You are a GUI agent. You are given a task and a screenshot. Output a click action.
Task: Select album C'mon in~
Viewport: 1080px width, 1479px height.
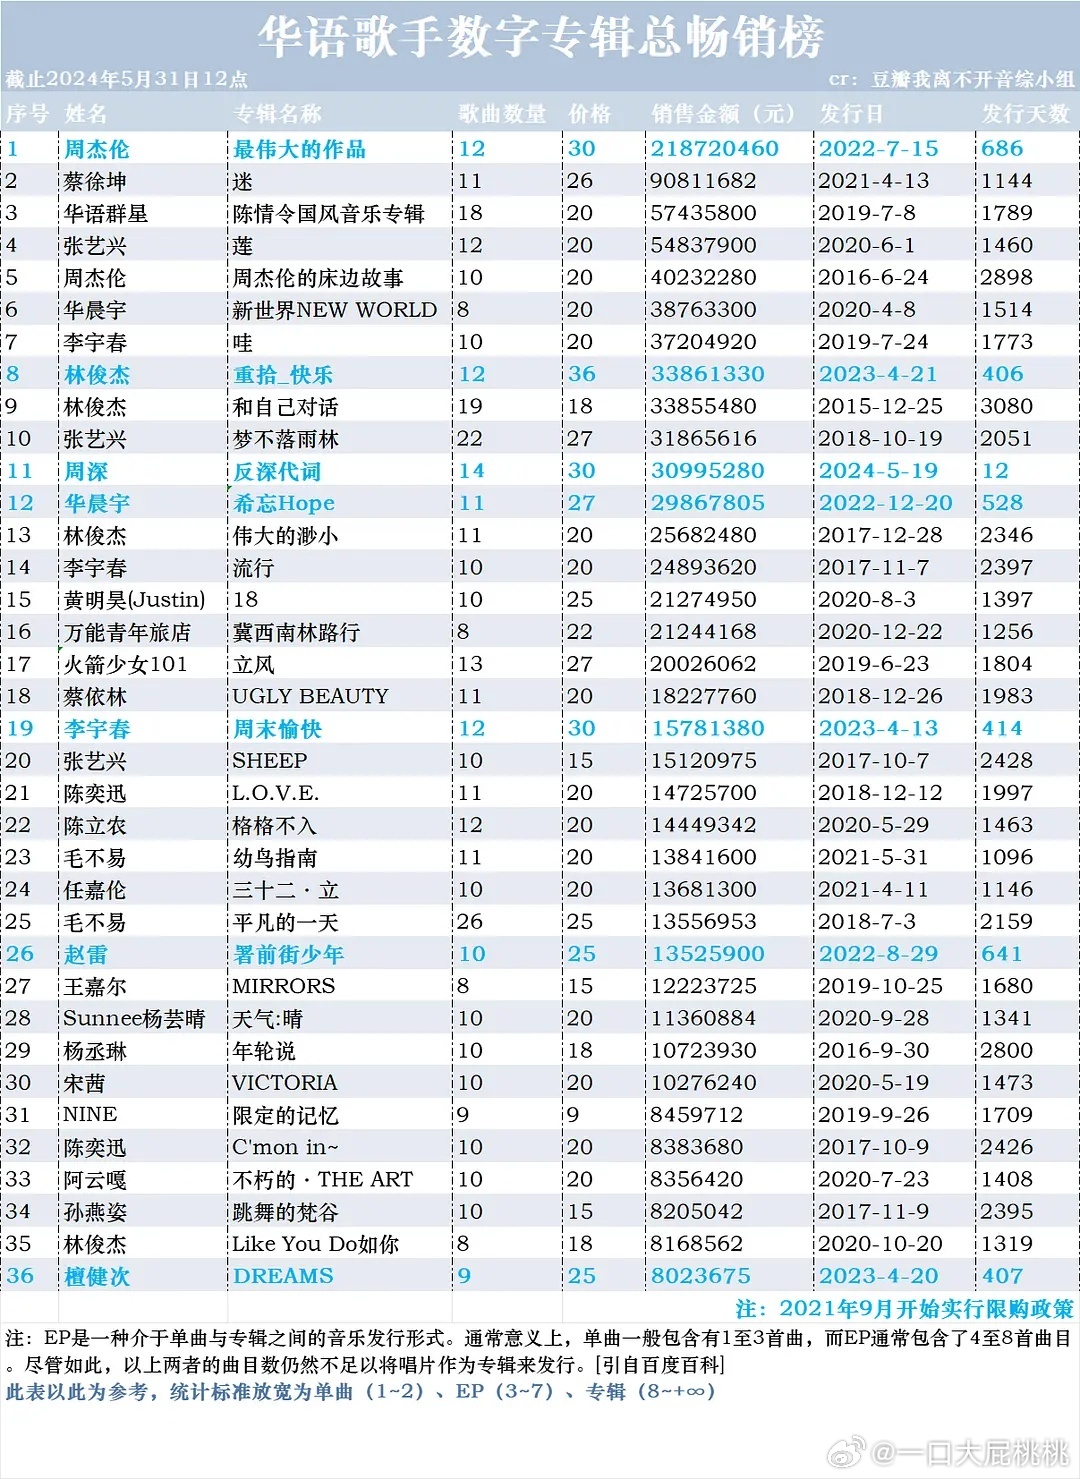[285, 1147]
